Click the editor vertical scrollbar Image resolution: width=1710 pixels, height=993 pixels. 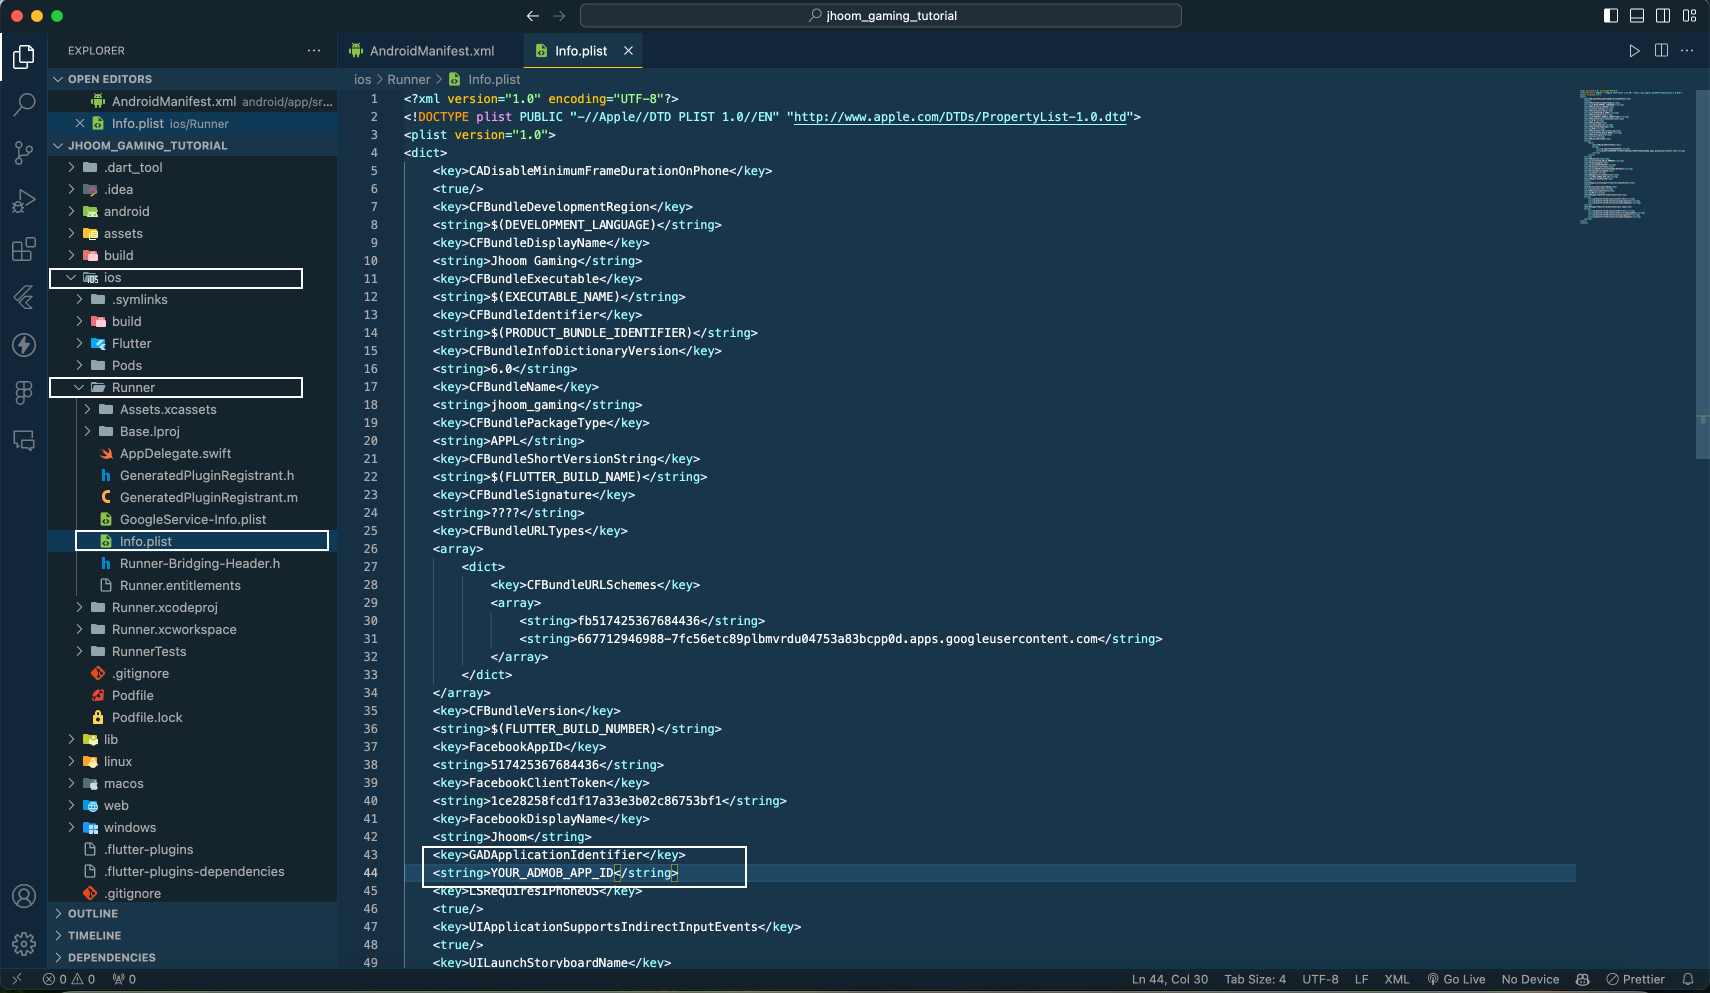pos(1703,274)
